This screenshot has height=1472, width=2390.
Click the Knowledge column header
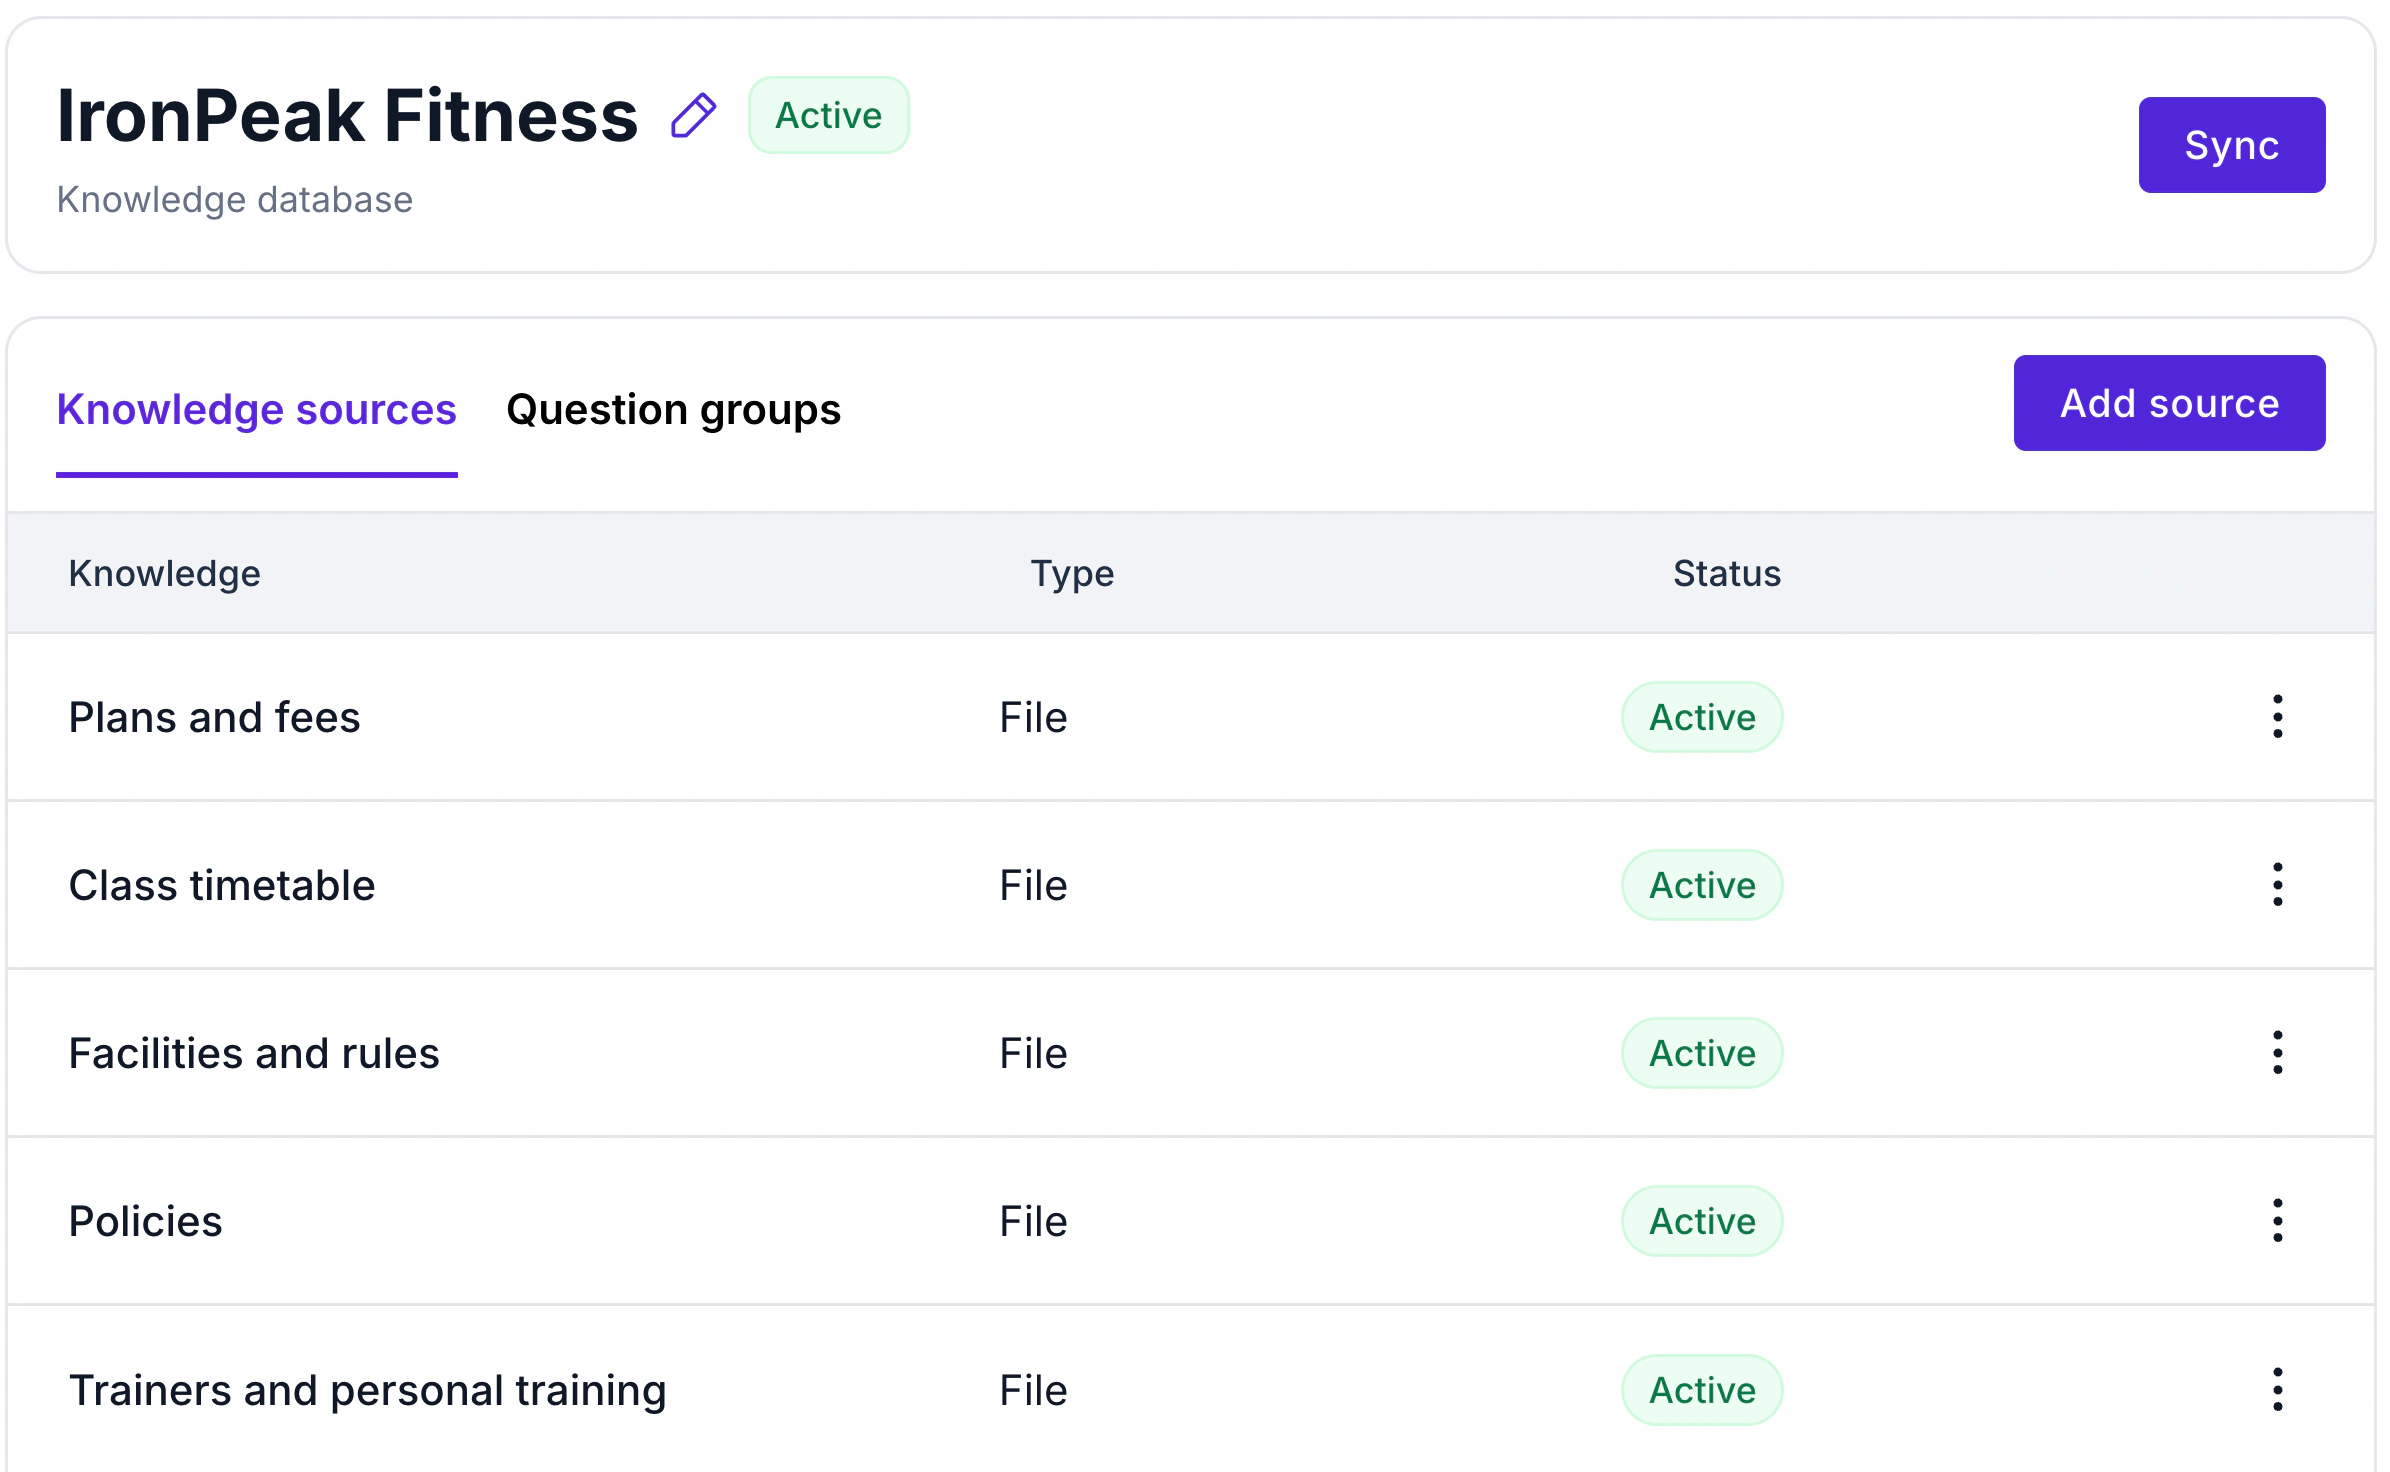165,574
